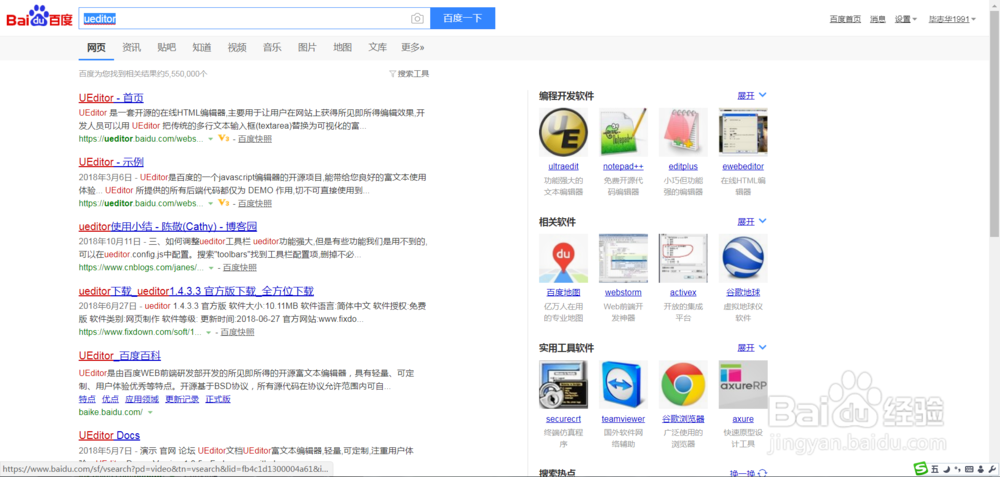The width and height of the screenshot is (1000, 477).
Task: Click the teamviewer icon
Action: (x=623, y=385)
